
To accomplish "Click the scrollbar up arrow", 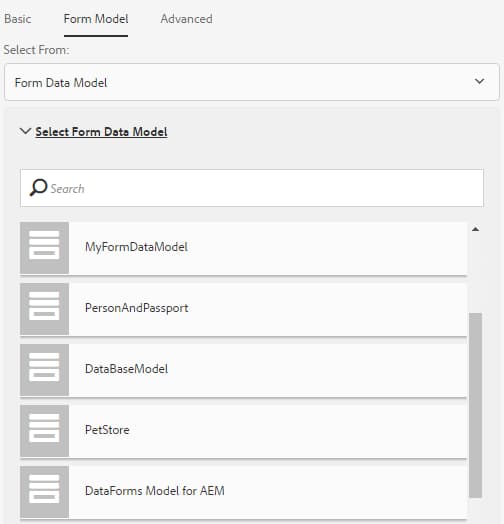I will pos(475,229).
